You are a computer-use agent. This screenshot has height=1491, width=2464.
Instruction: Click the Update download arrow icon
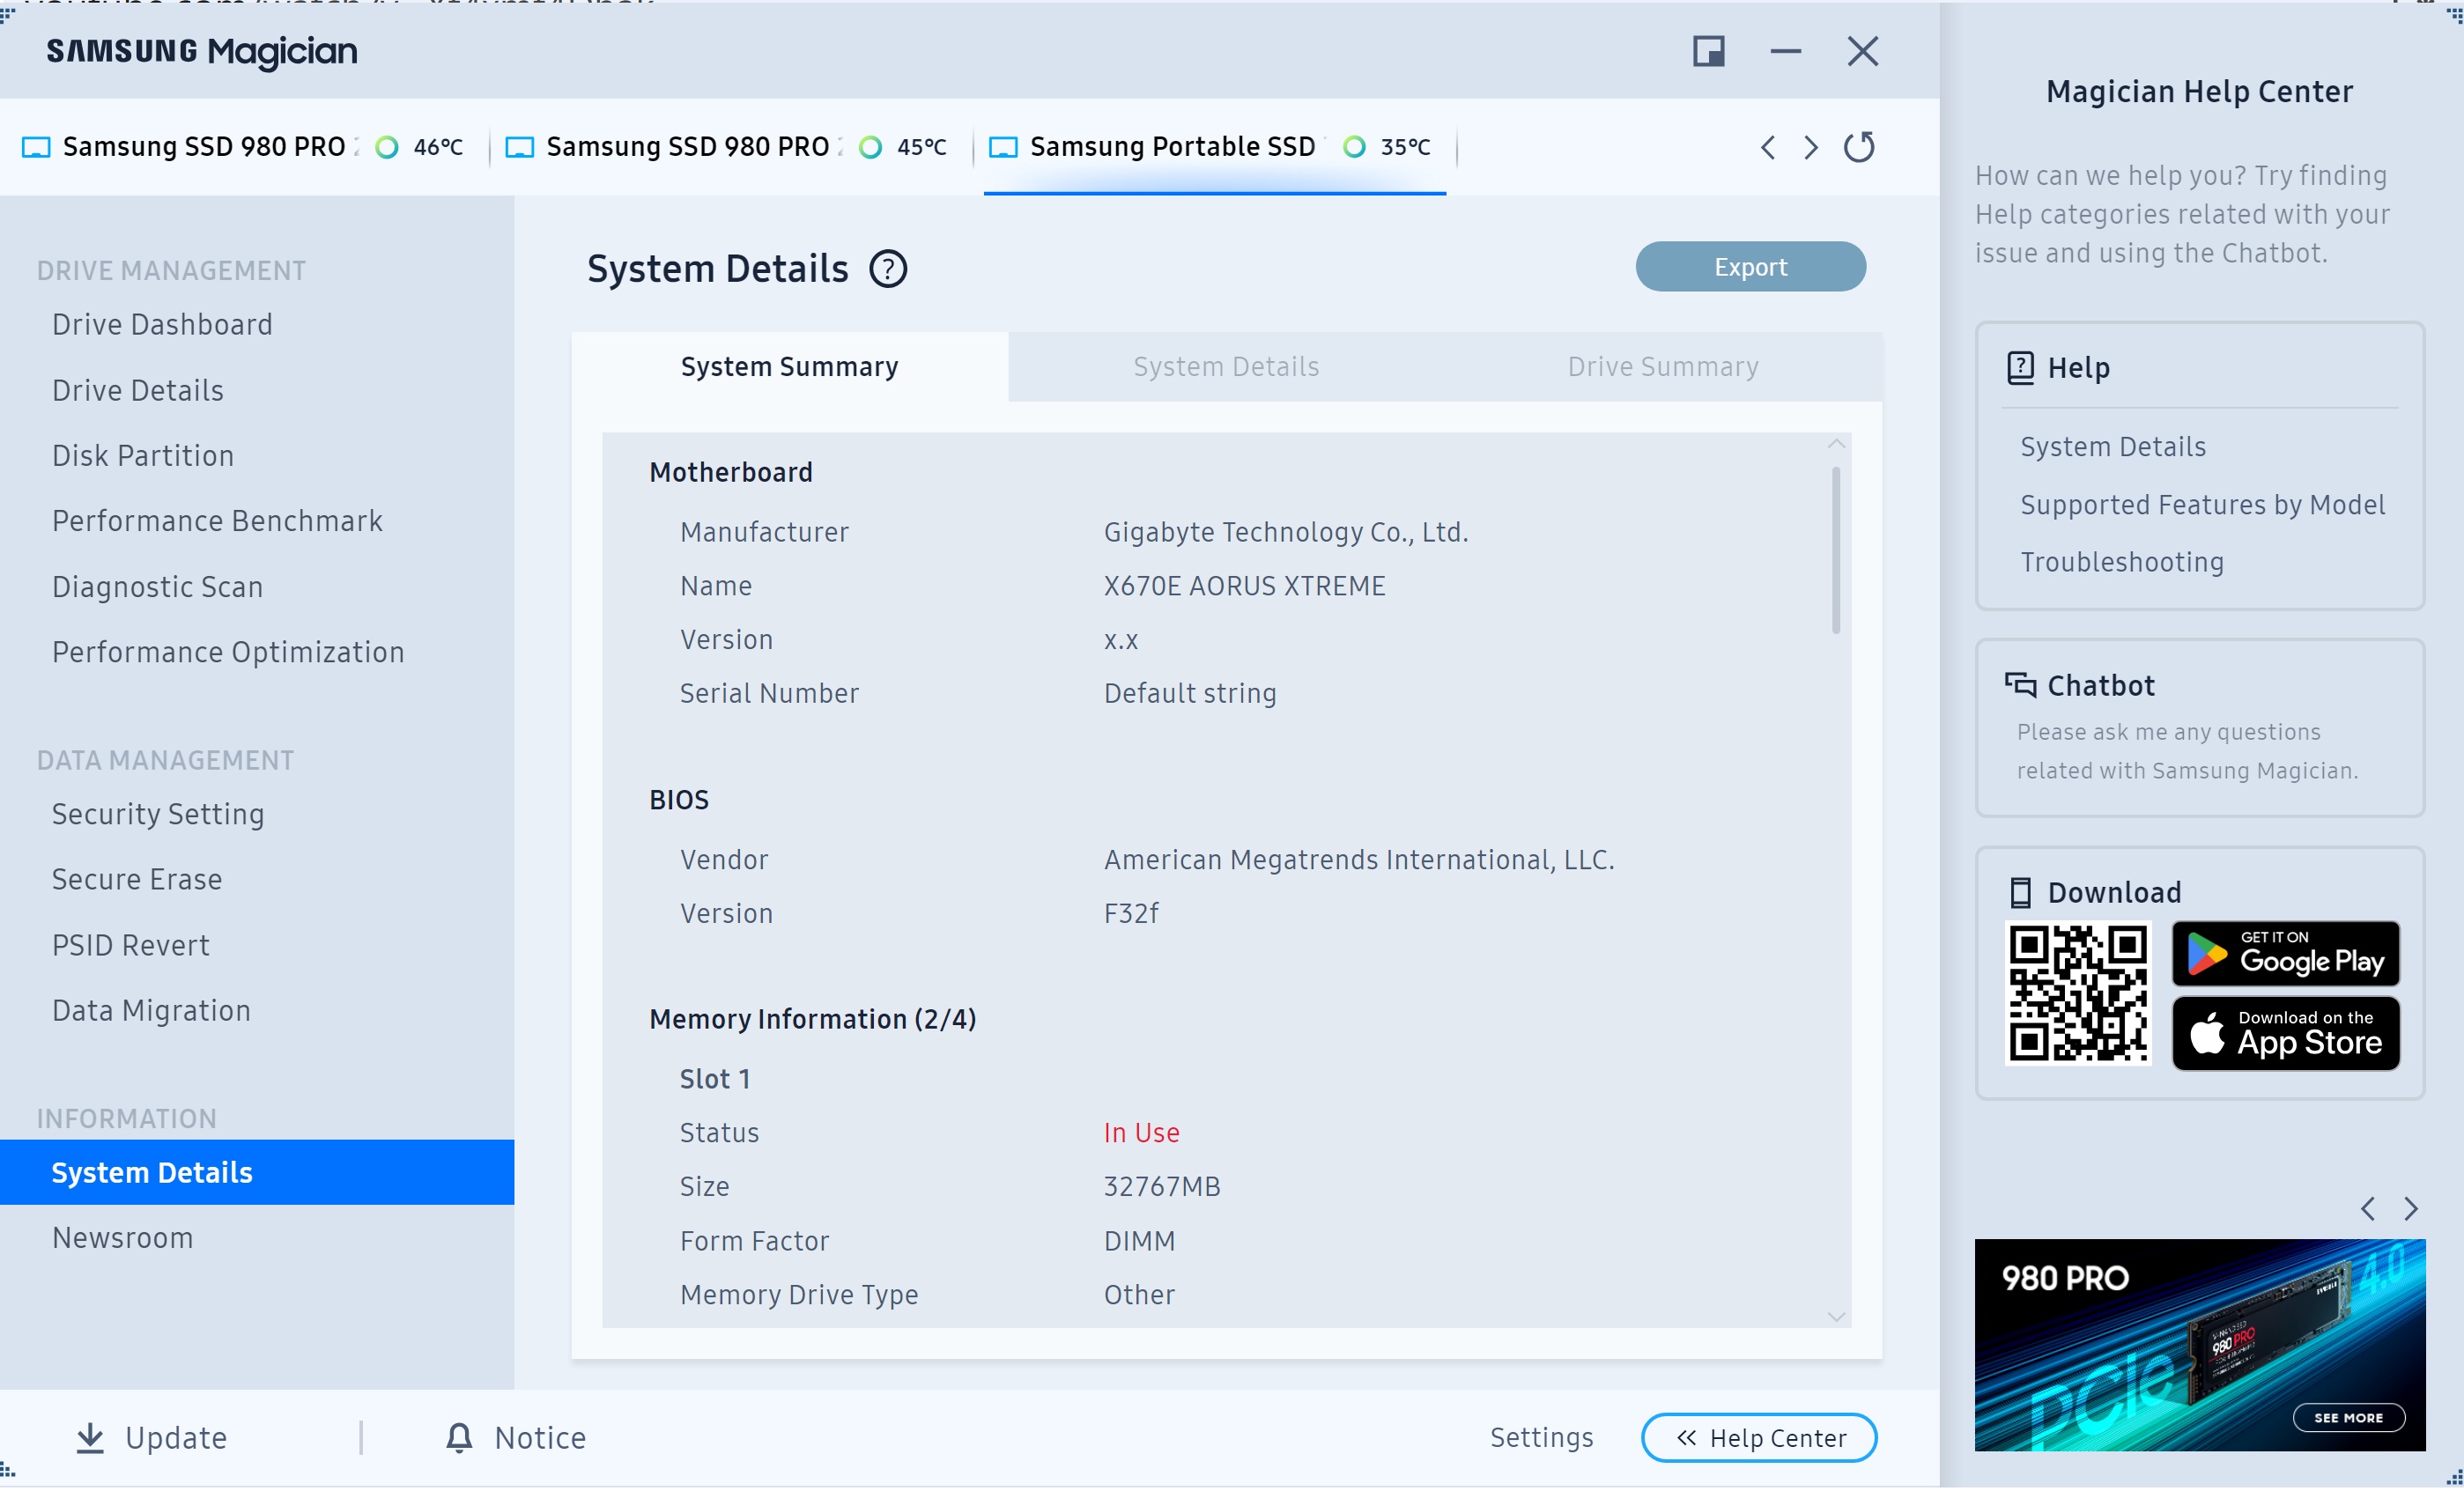pos(90,1438)
